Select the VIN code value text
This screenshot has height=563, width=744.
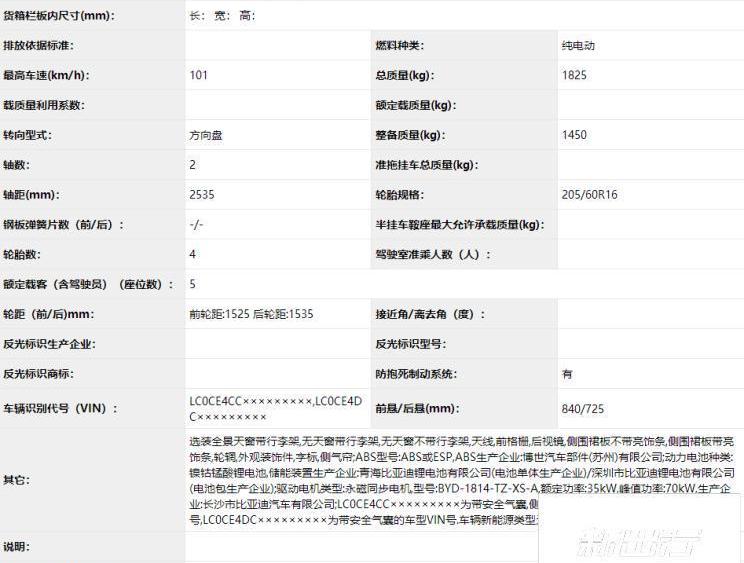tap(275, 408)
